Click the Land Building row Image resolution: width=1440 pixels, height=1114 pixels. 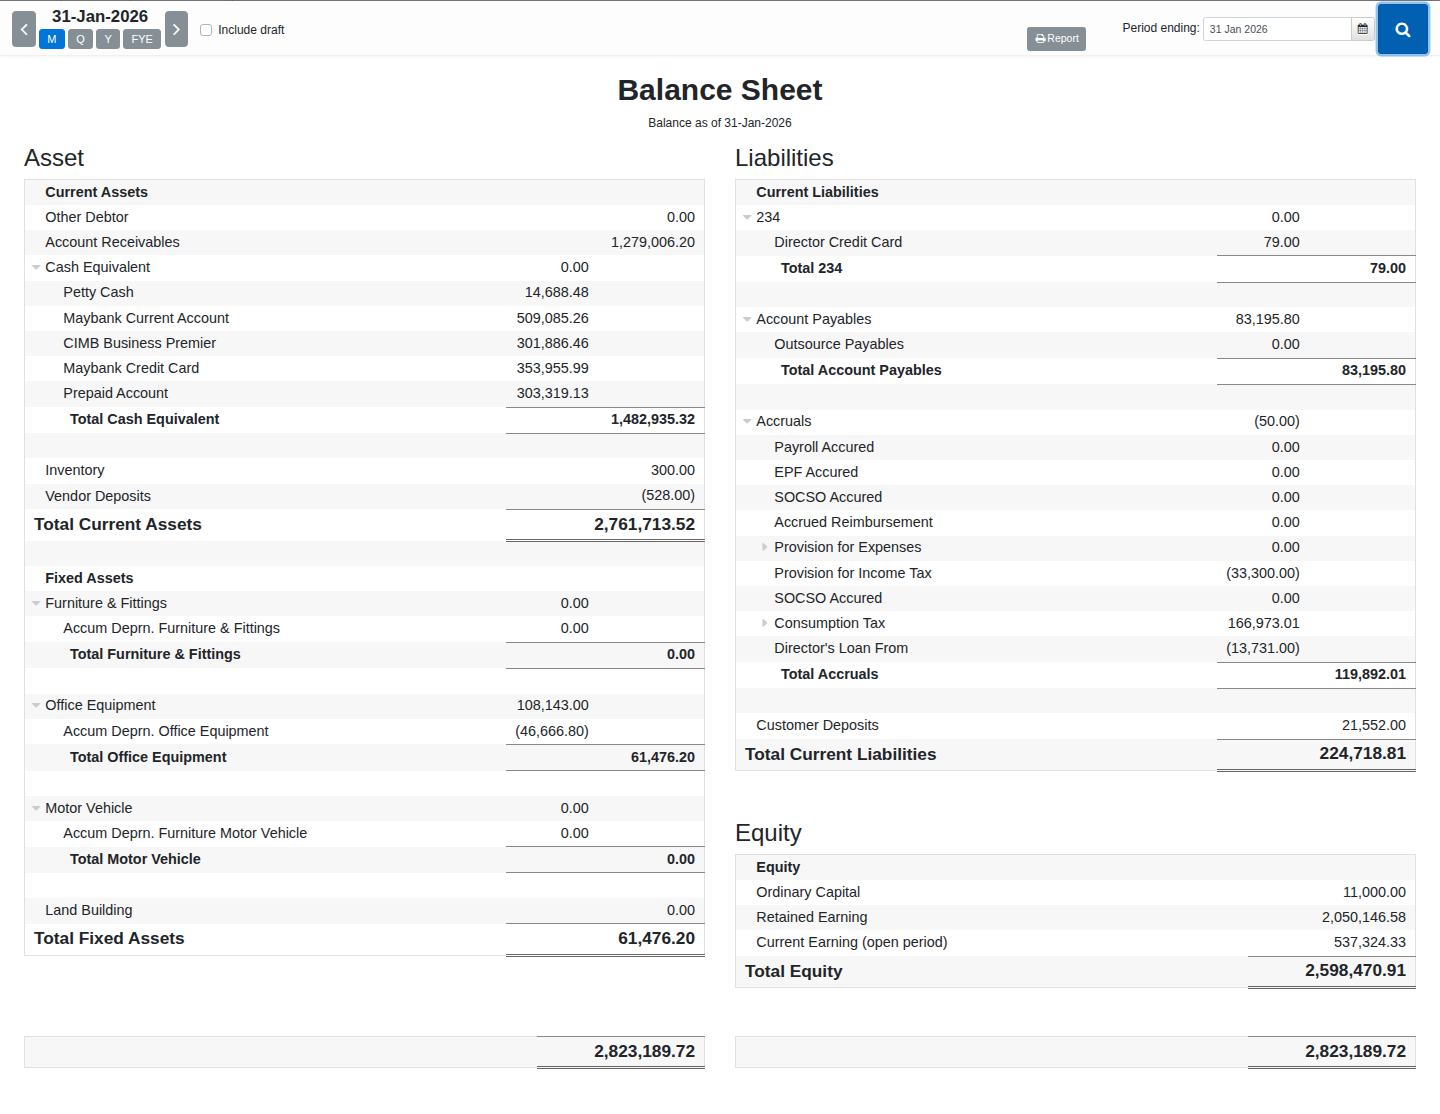(x=364, y=910)
